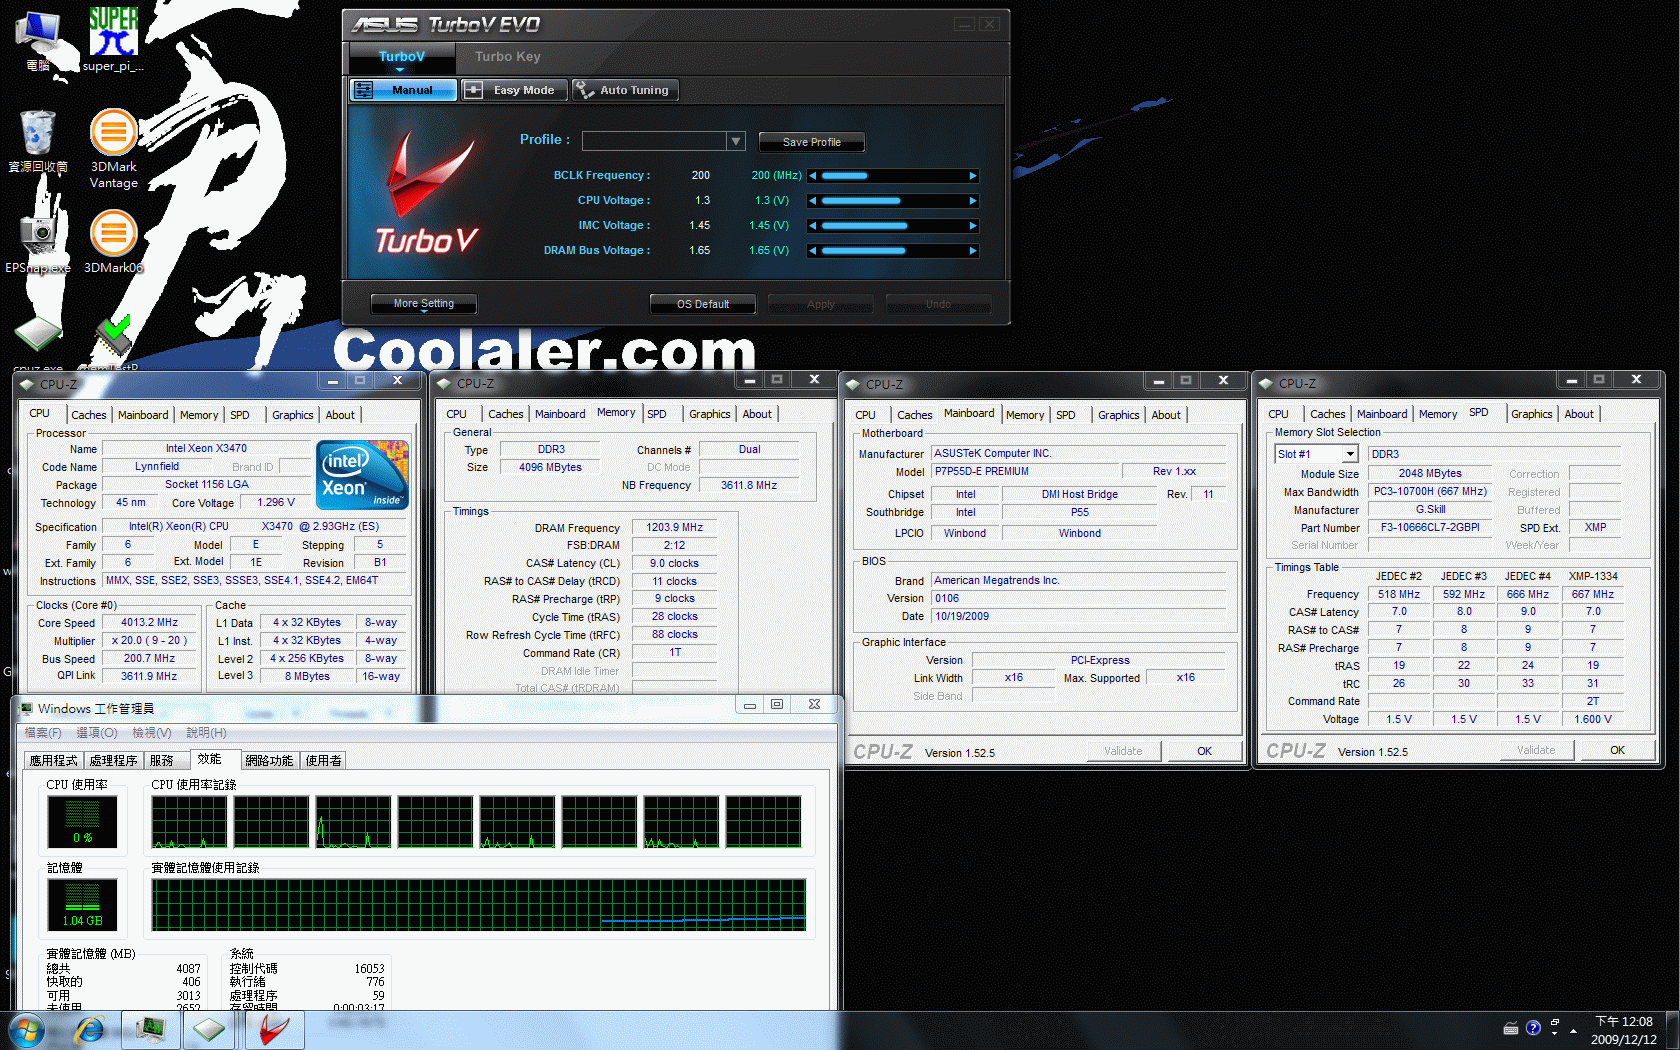This screenshot has height=1050, width=1680.
Task: Click the BCLK Frequency slider
Action: (893, 176)
